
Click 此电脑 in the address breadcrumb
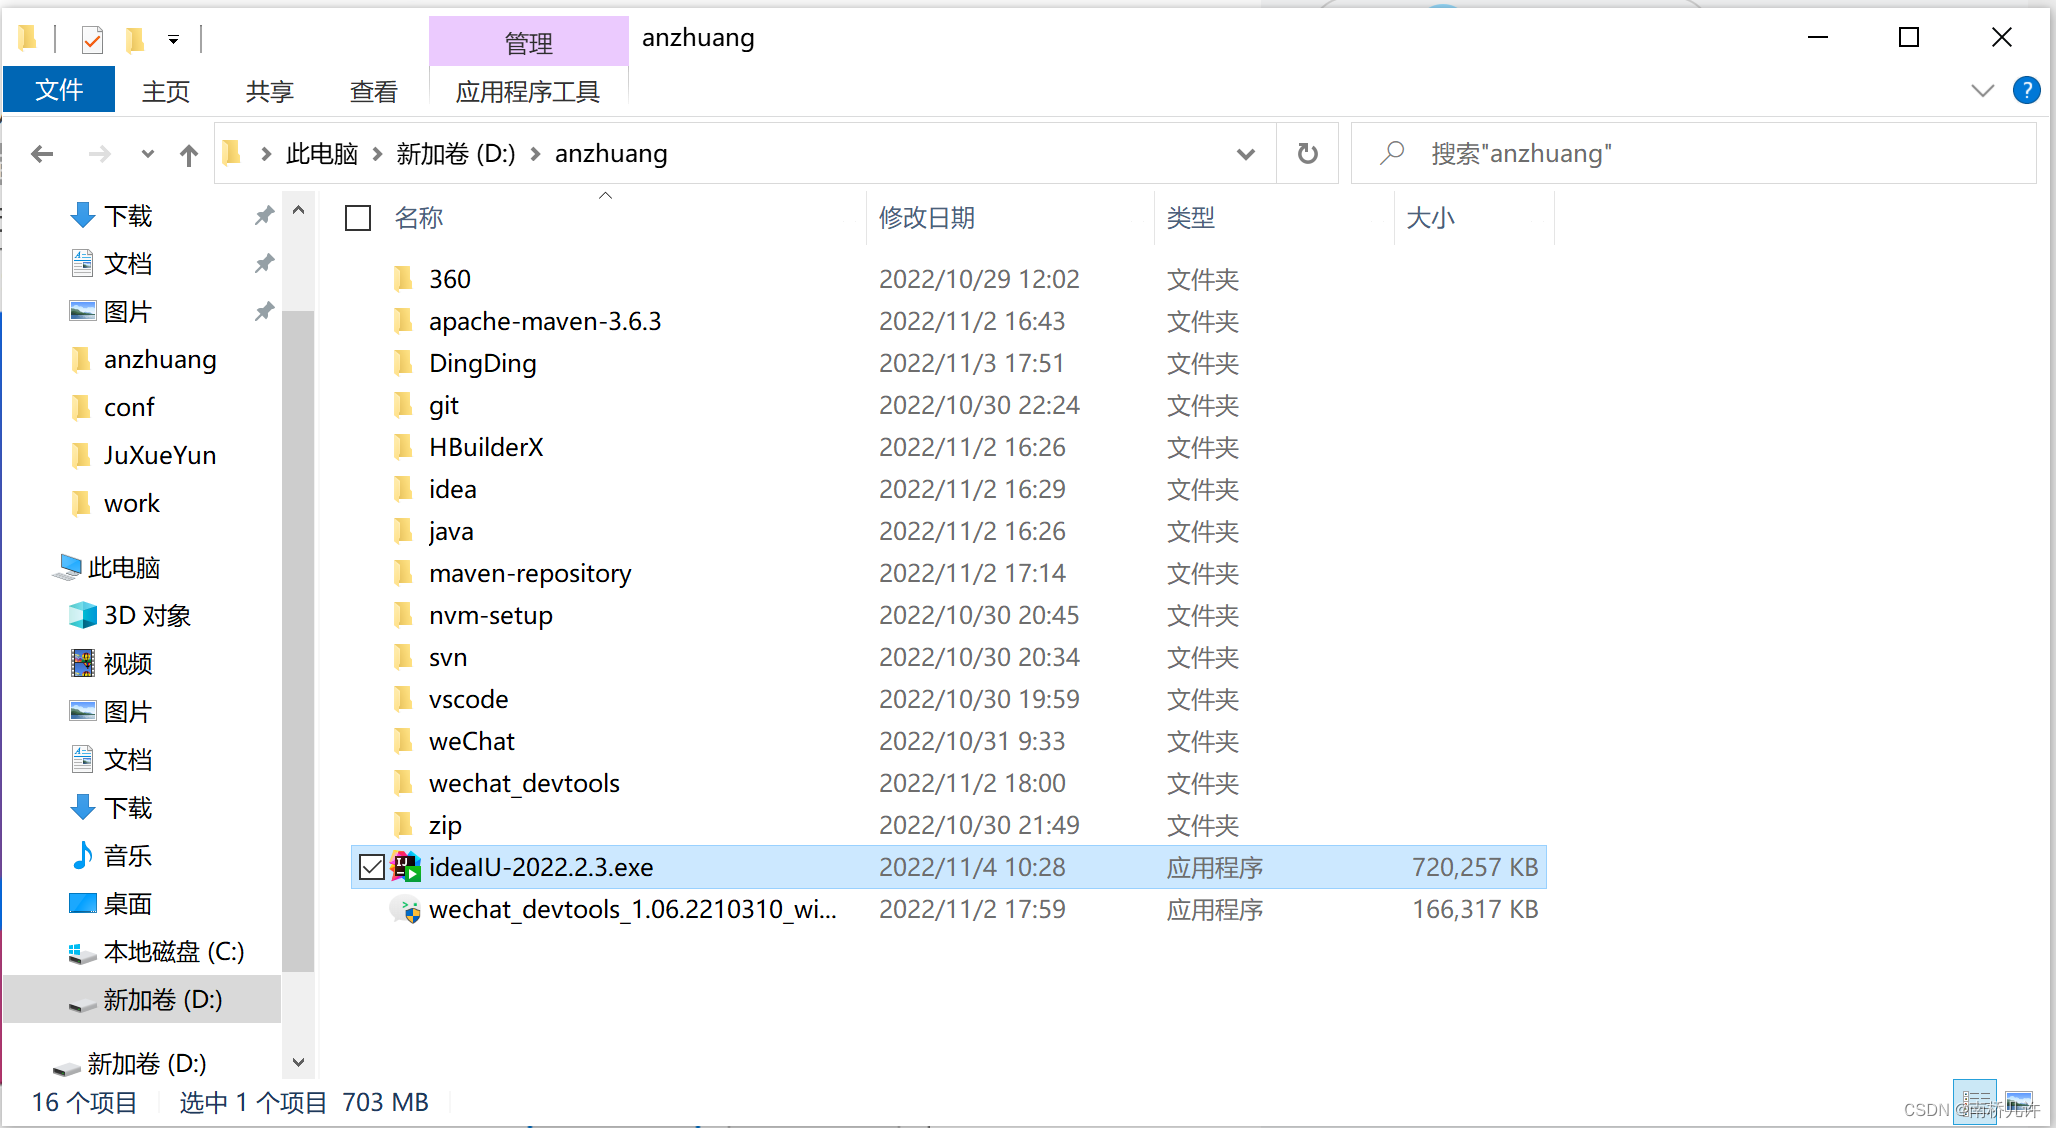click(x=322, y=154)
